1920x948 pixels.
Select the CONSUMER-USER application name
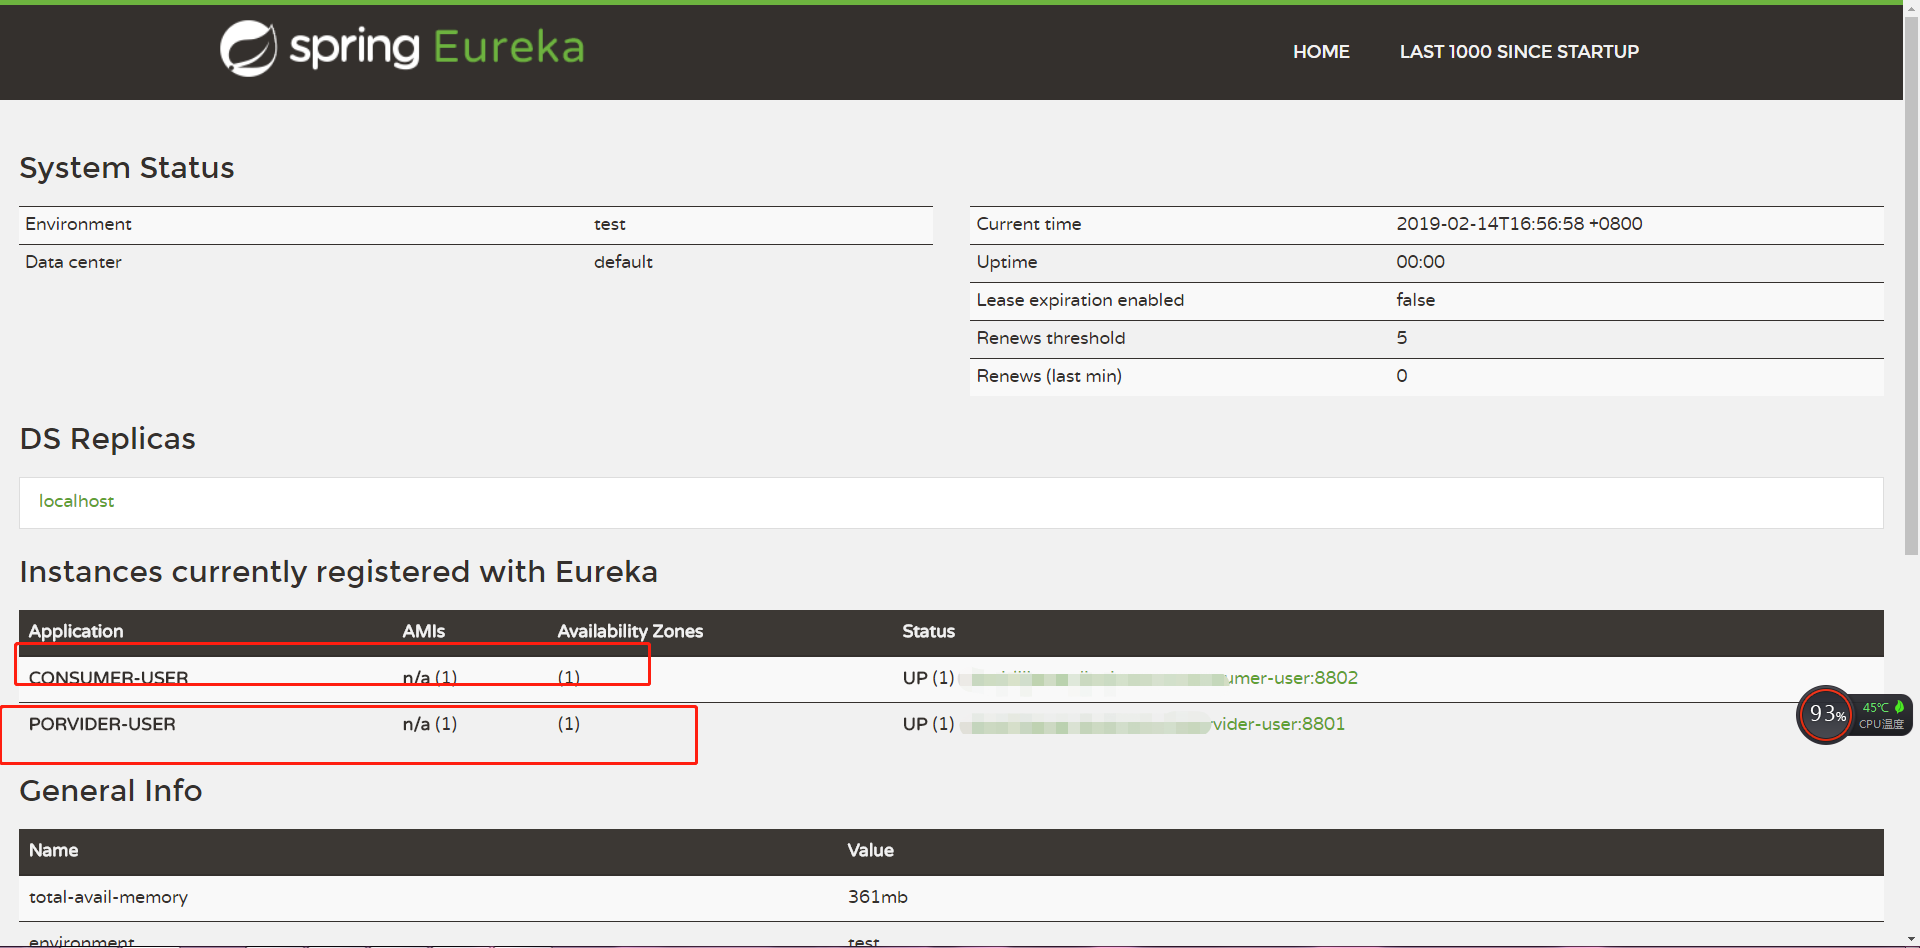point(108,678)
